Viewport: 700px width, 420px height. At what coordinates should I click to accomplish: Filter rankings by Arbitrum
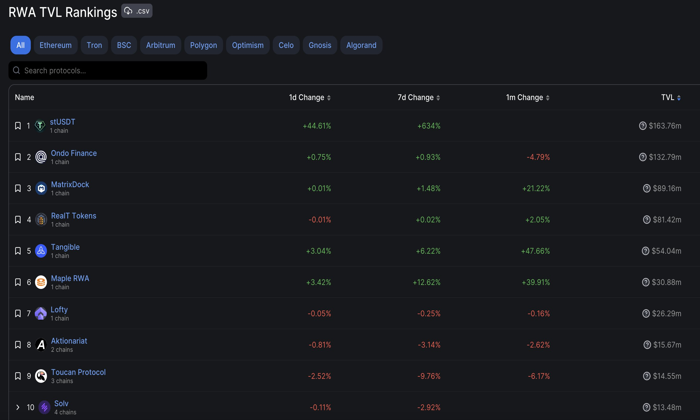coord(160,45)
